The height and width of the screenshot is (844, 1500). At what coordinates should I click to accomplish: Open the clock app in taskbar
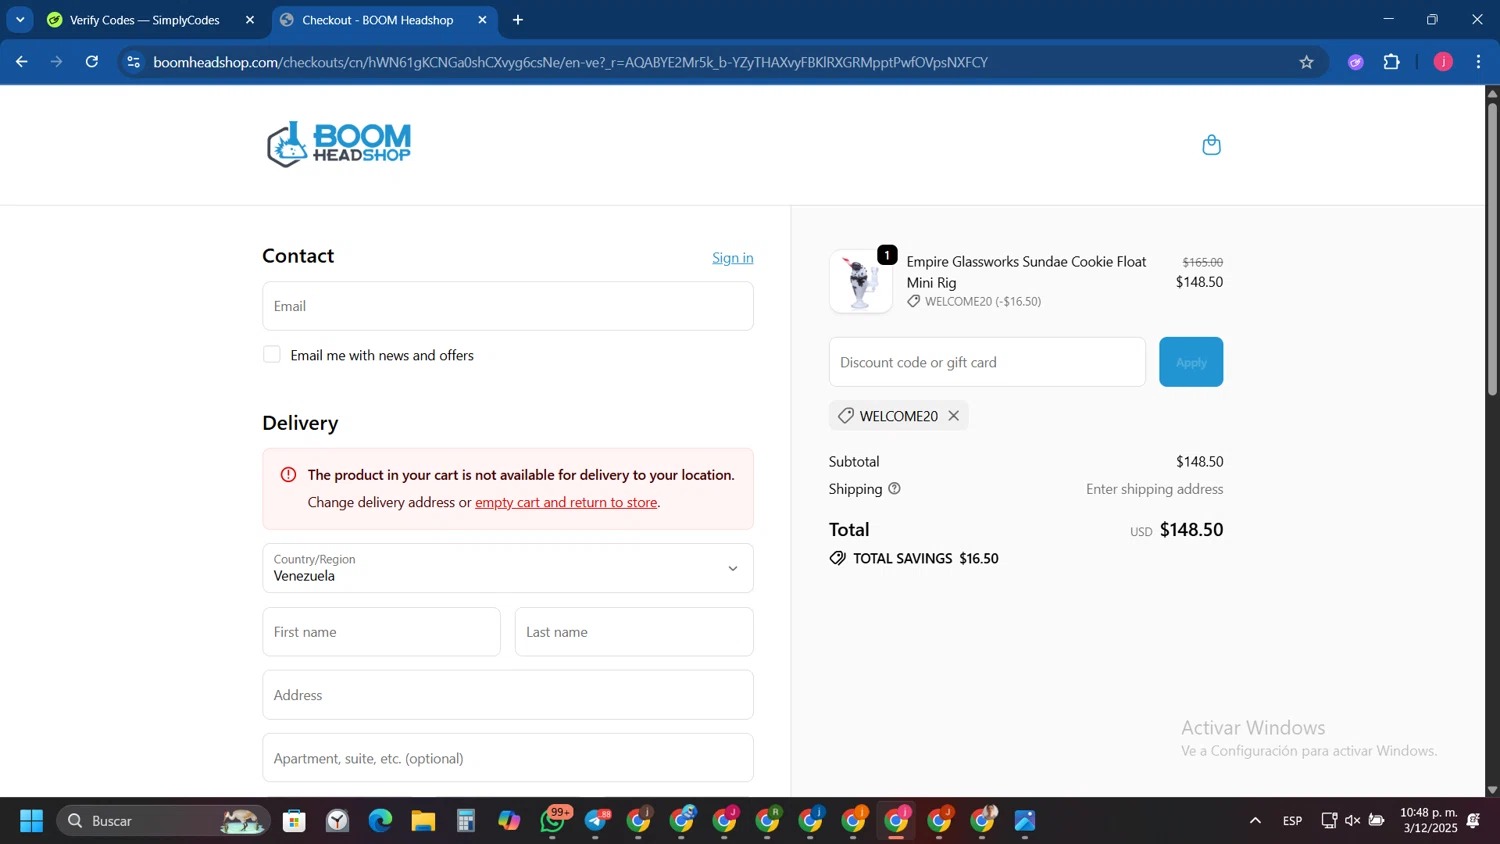(x=338, y=821)
